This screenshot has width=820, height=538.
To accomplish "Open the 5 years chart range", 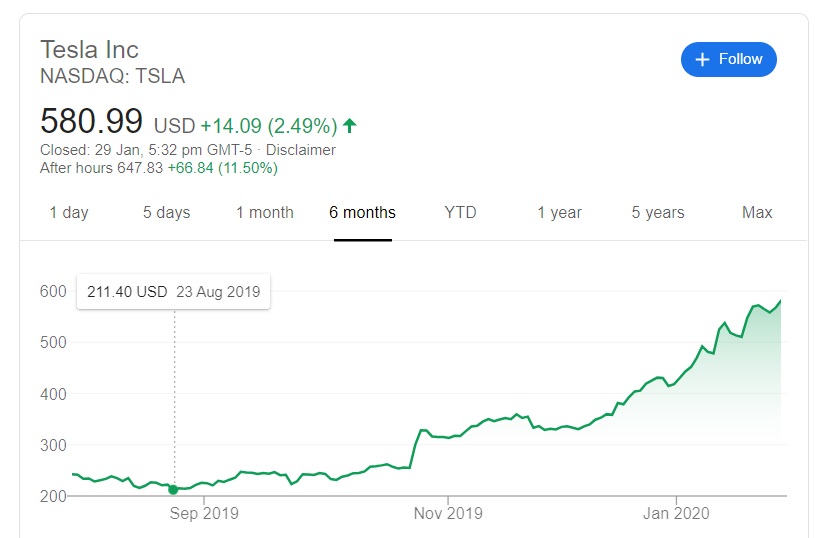I will pos(658,212).
